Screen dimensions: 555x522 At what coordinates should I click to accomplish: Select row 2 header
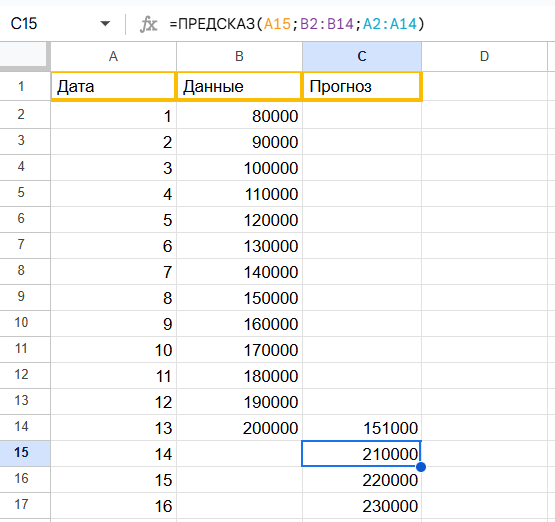pyautogui.click(x=21, y=115)
